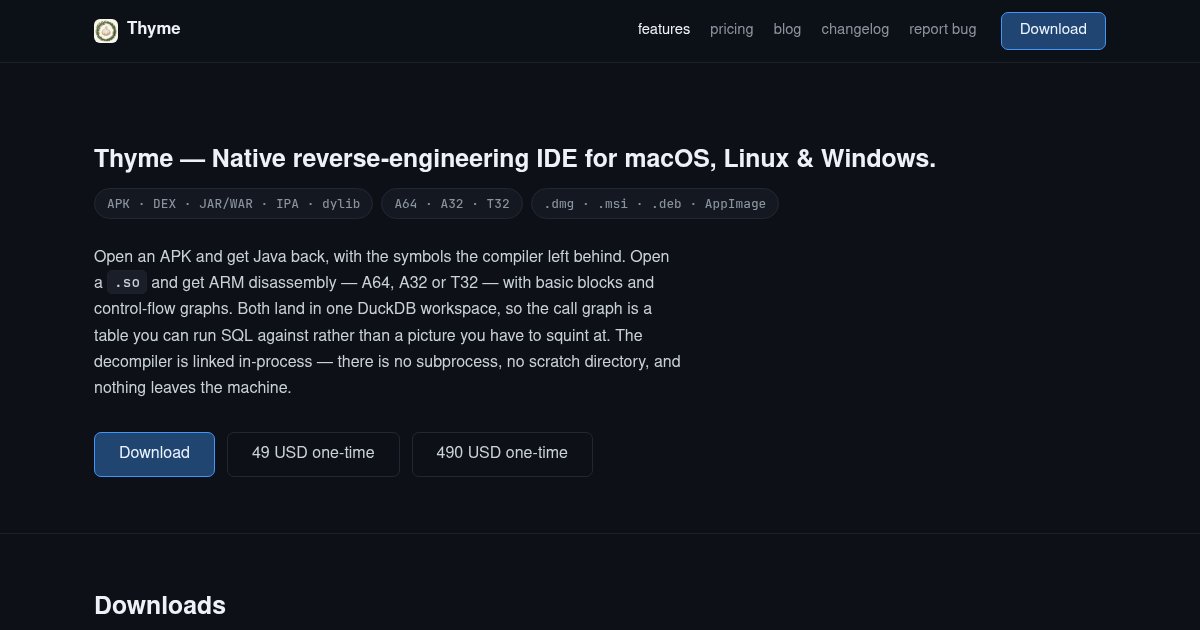Click the main Thyme headline
Viewport: 1200px width, 630px height.
pos(515,158)
